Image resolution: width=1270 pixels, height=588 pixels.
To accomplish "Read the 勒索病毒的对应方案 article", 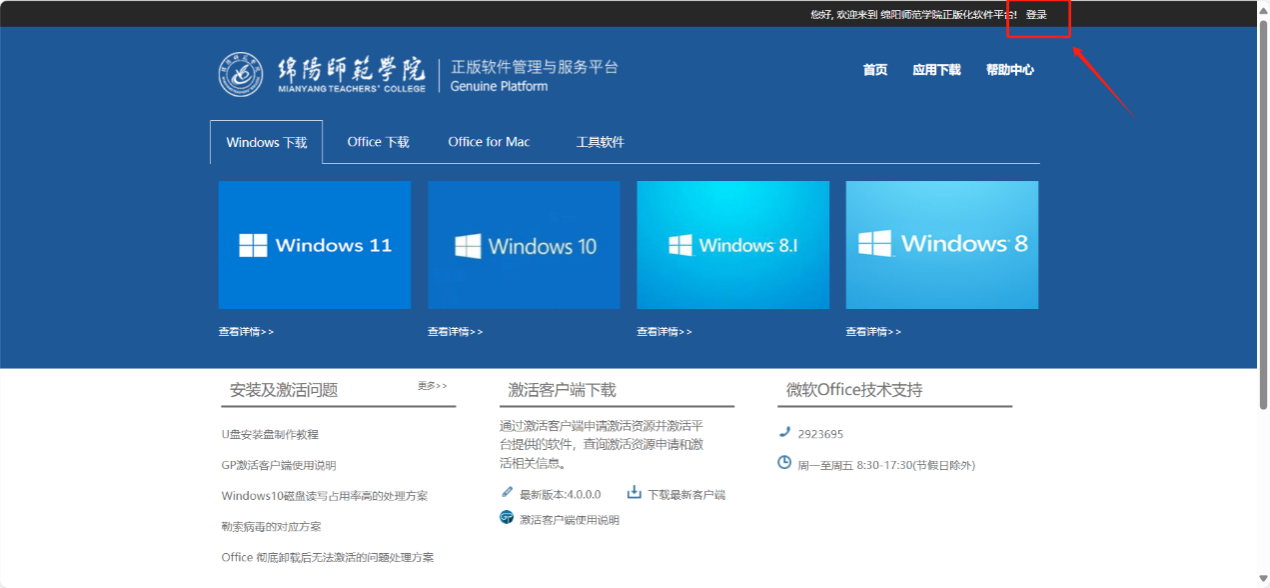I will [271, 526].
